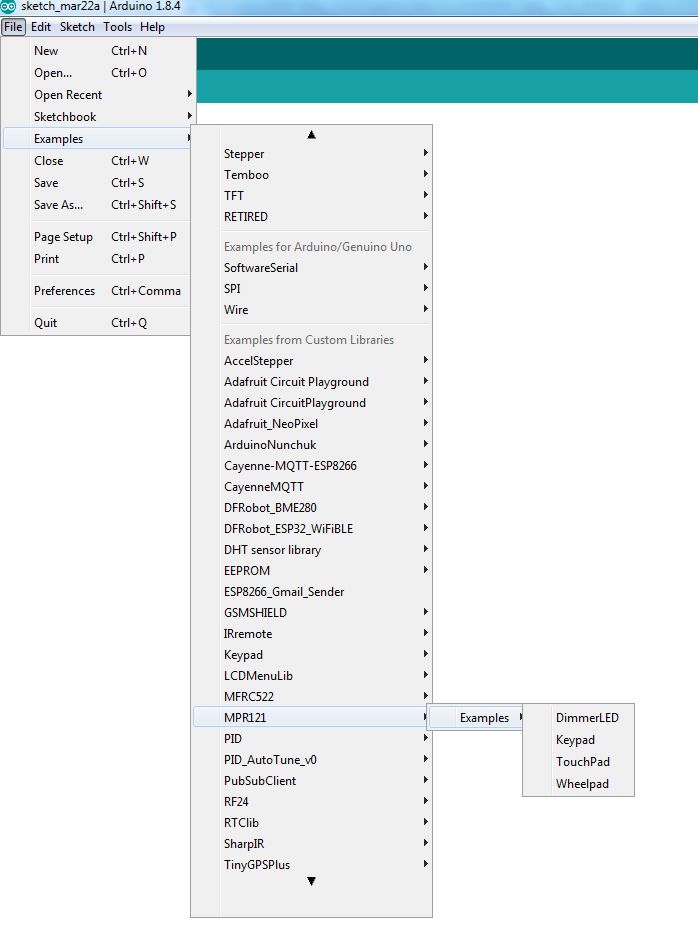Image resolution: width=698 pixels, height=946 pixels.
Task: Open the File menu
Action: [x=13, y=27]
